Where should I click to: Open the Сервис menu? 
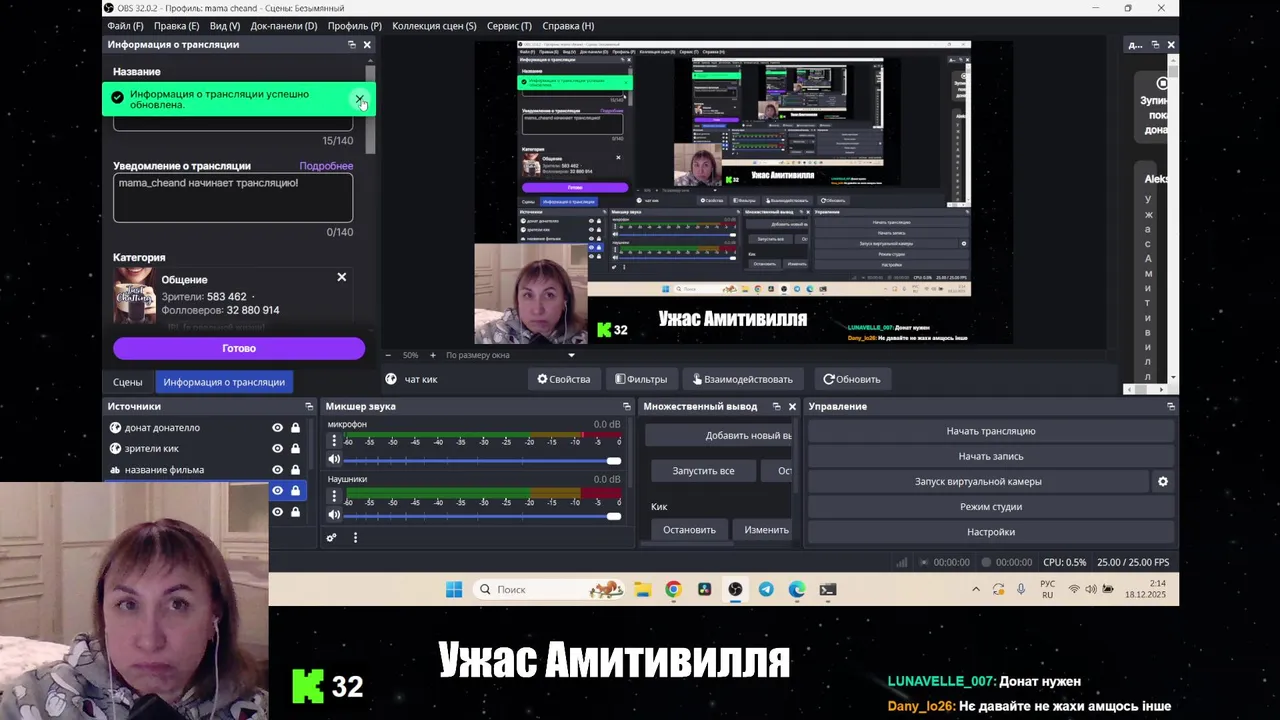(x=509, y=26)
